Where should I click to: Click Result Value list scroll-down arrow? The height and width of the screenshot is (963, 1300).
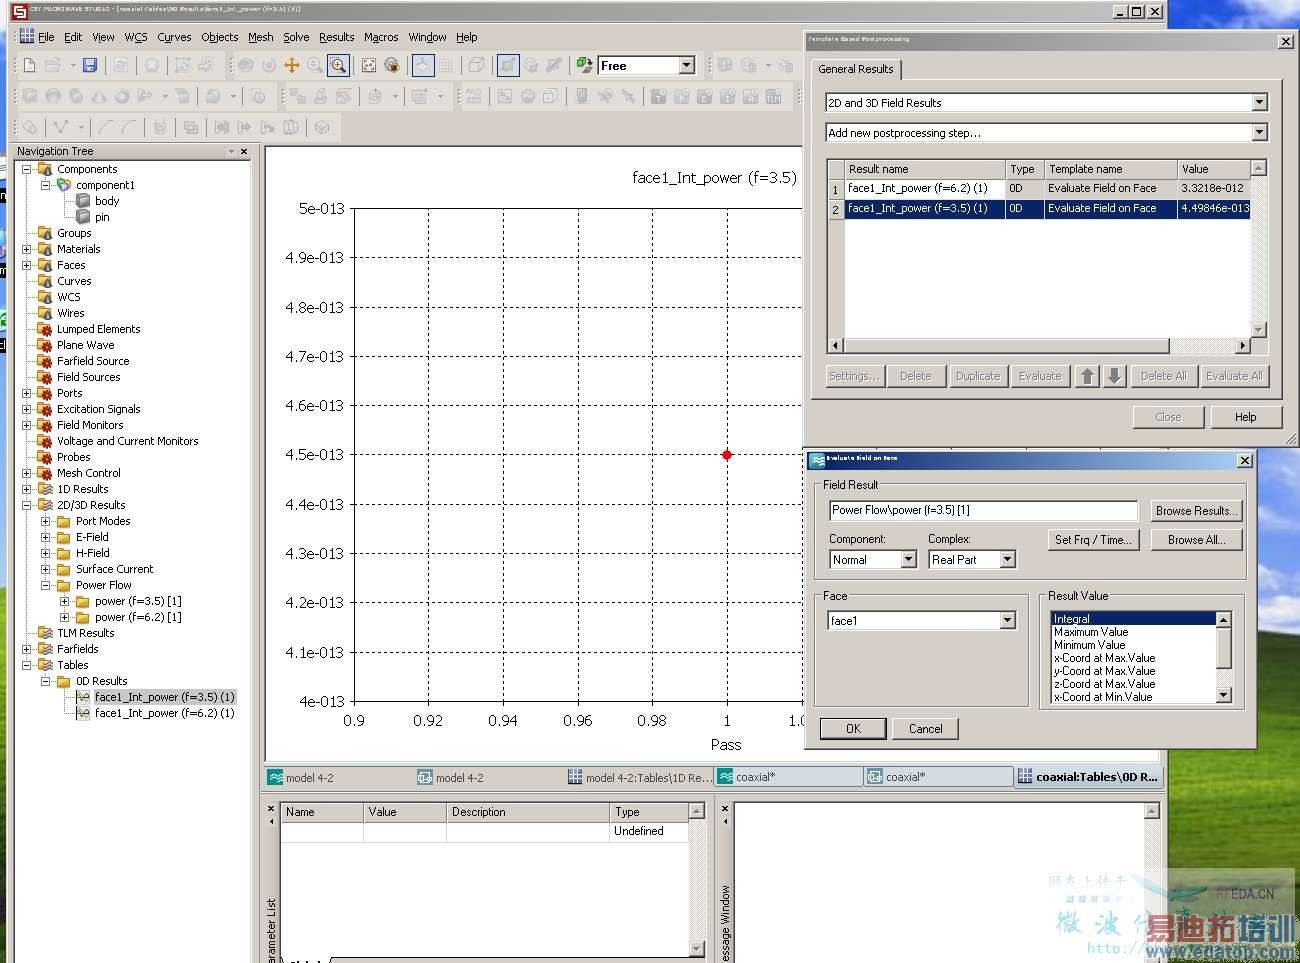click(x=1223, y=695)
